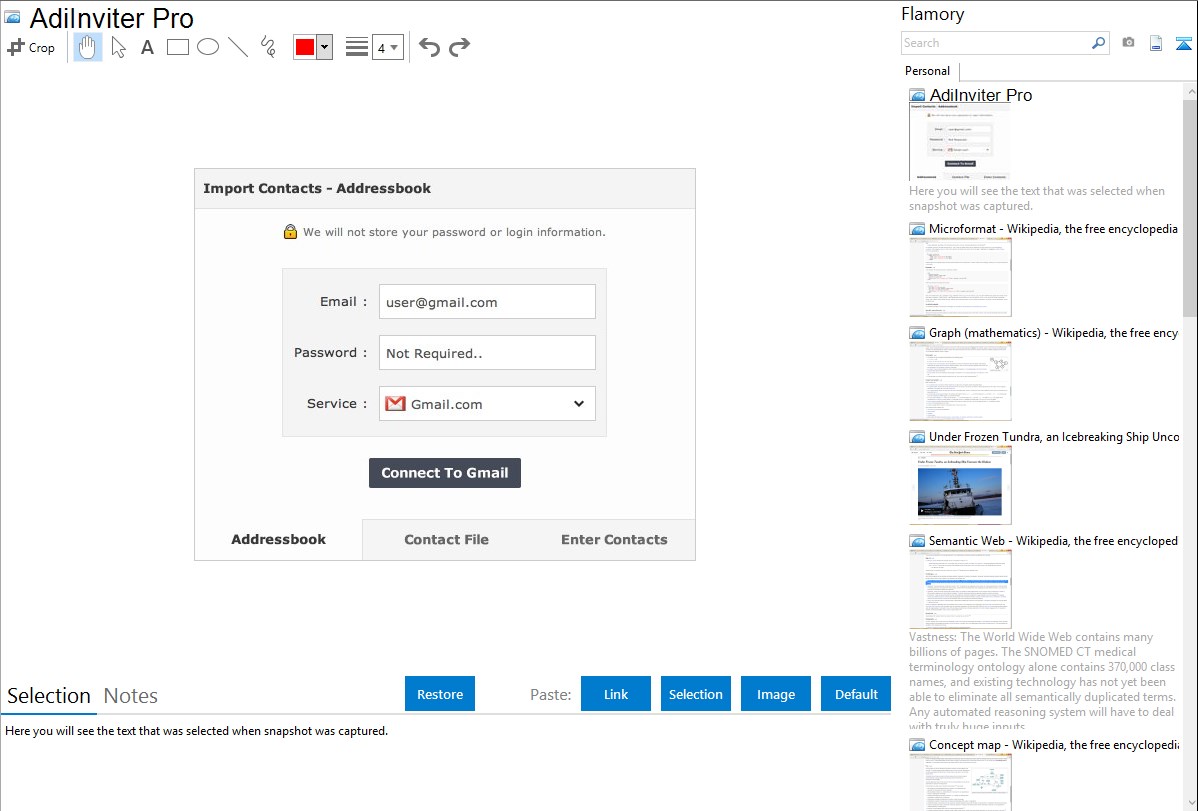Screen dimensions: 1198x811
Task: Open the Graph (mathematics) snapshot thumbnail
Action: tap(960, 381)
